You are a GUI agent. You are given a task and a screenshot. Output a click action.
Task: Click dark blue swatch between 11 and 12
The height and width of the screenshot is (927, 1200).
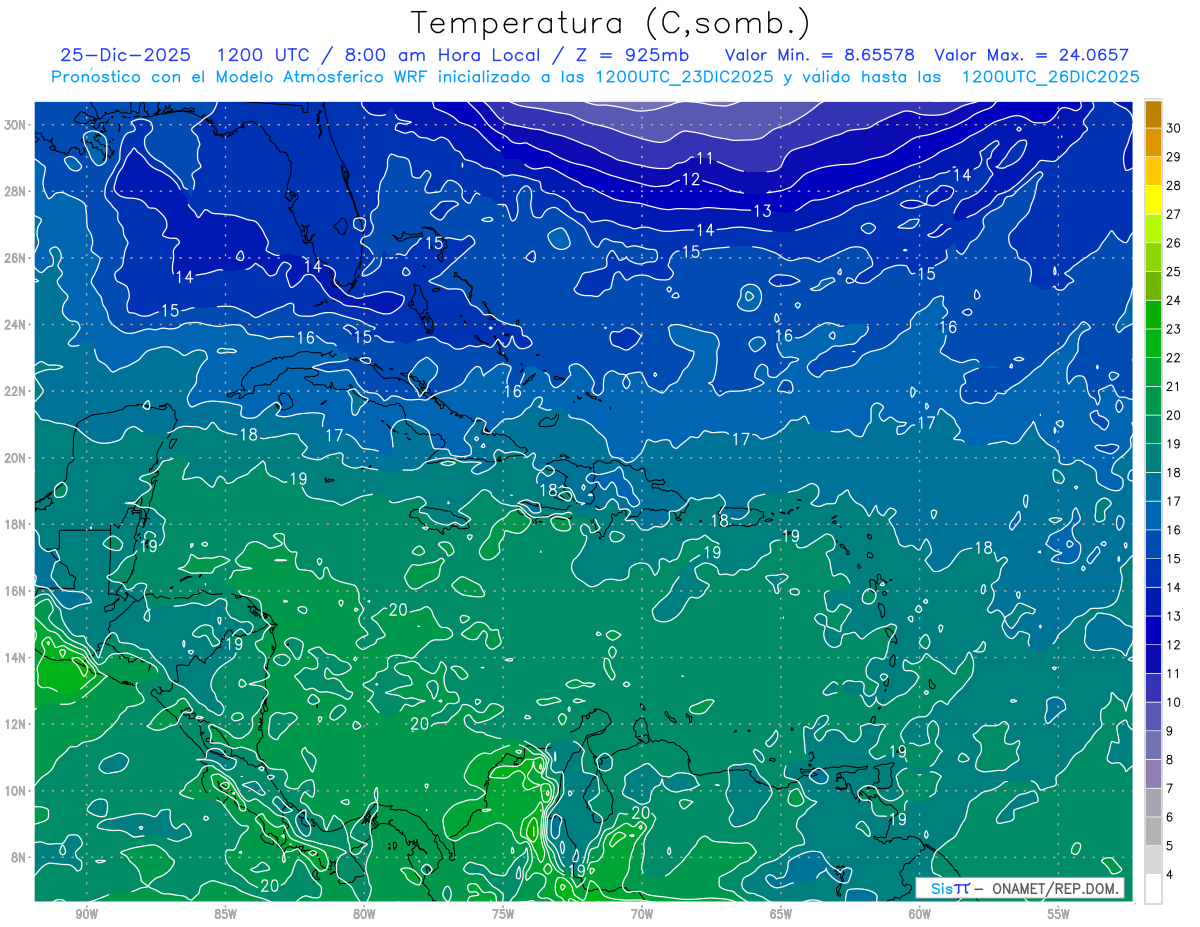click(x=1153, y=659)
